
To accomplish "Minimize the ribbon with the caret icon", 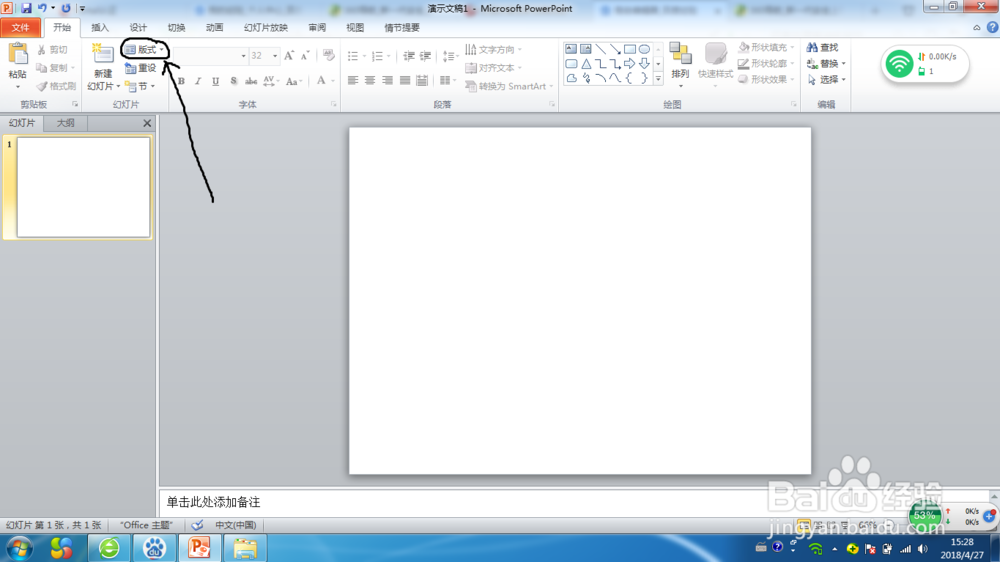I will 976,27.
